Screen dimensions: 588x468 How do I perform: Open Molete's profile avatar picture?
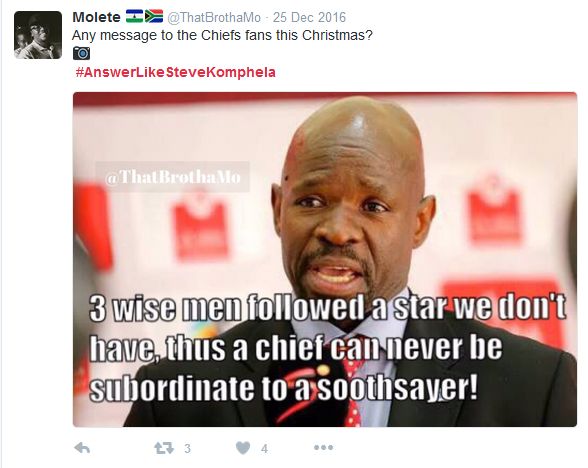click(38, 35)
